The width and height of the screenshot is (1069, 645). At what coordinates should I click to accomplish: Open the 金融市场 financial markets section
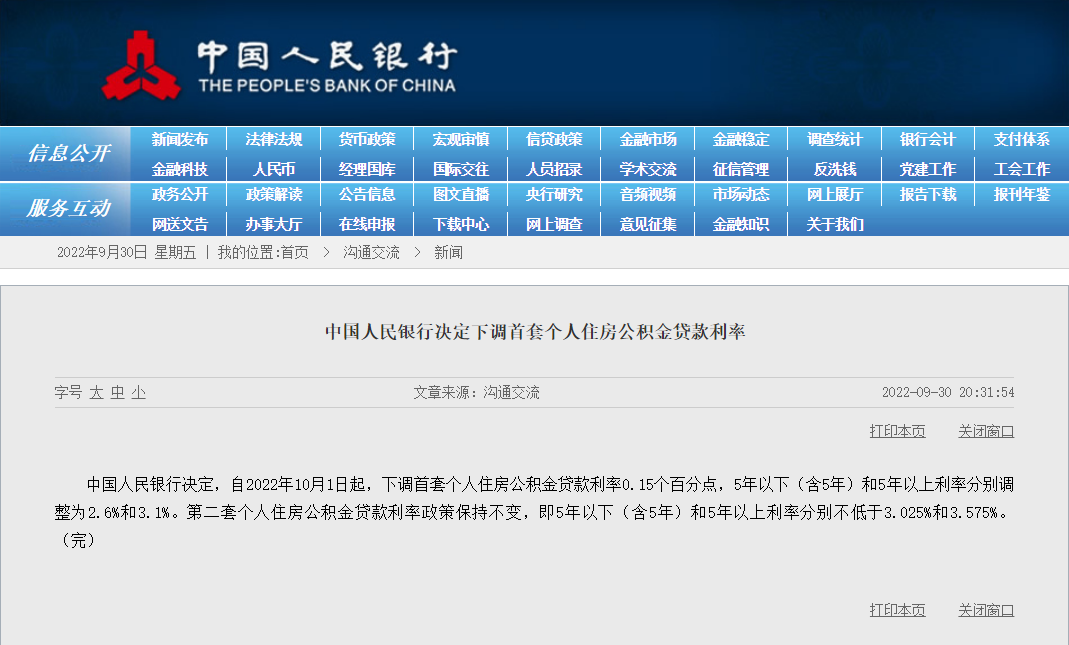(x=647, y=140)
